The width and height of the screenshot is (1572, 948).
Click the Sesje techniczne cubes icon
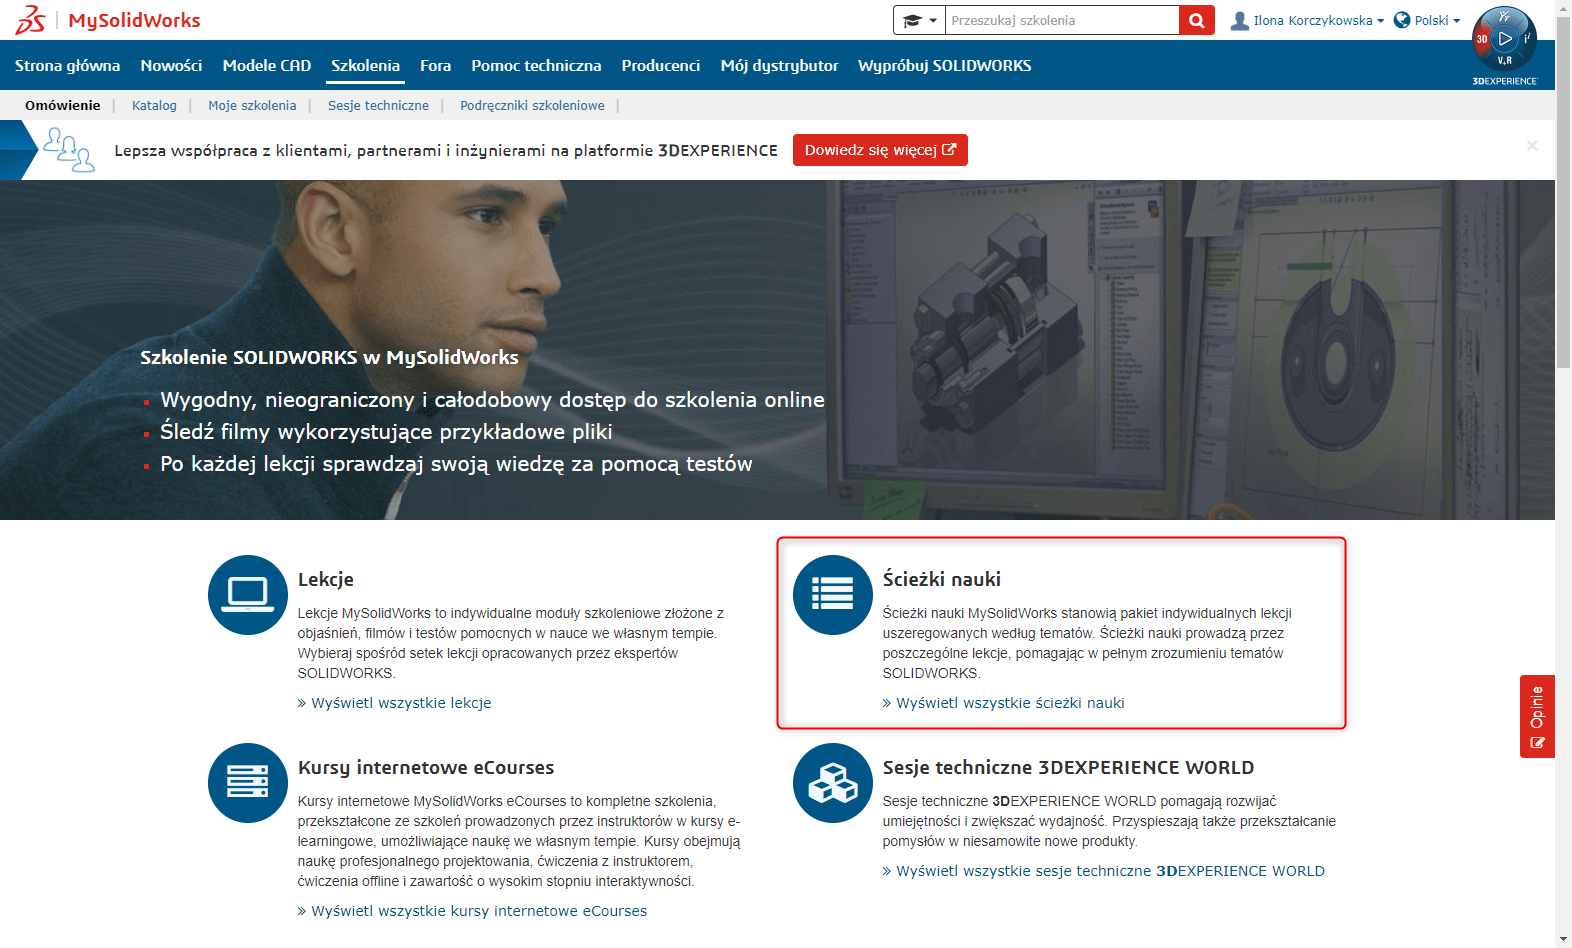(832, 783)
